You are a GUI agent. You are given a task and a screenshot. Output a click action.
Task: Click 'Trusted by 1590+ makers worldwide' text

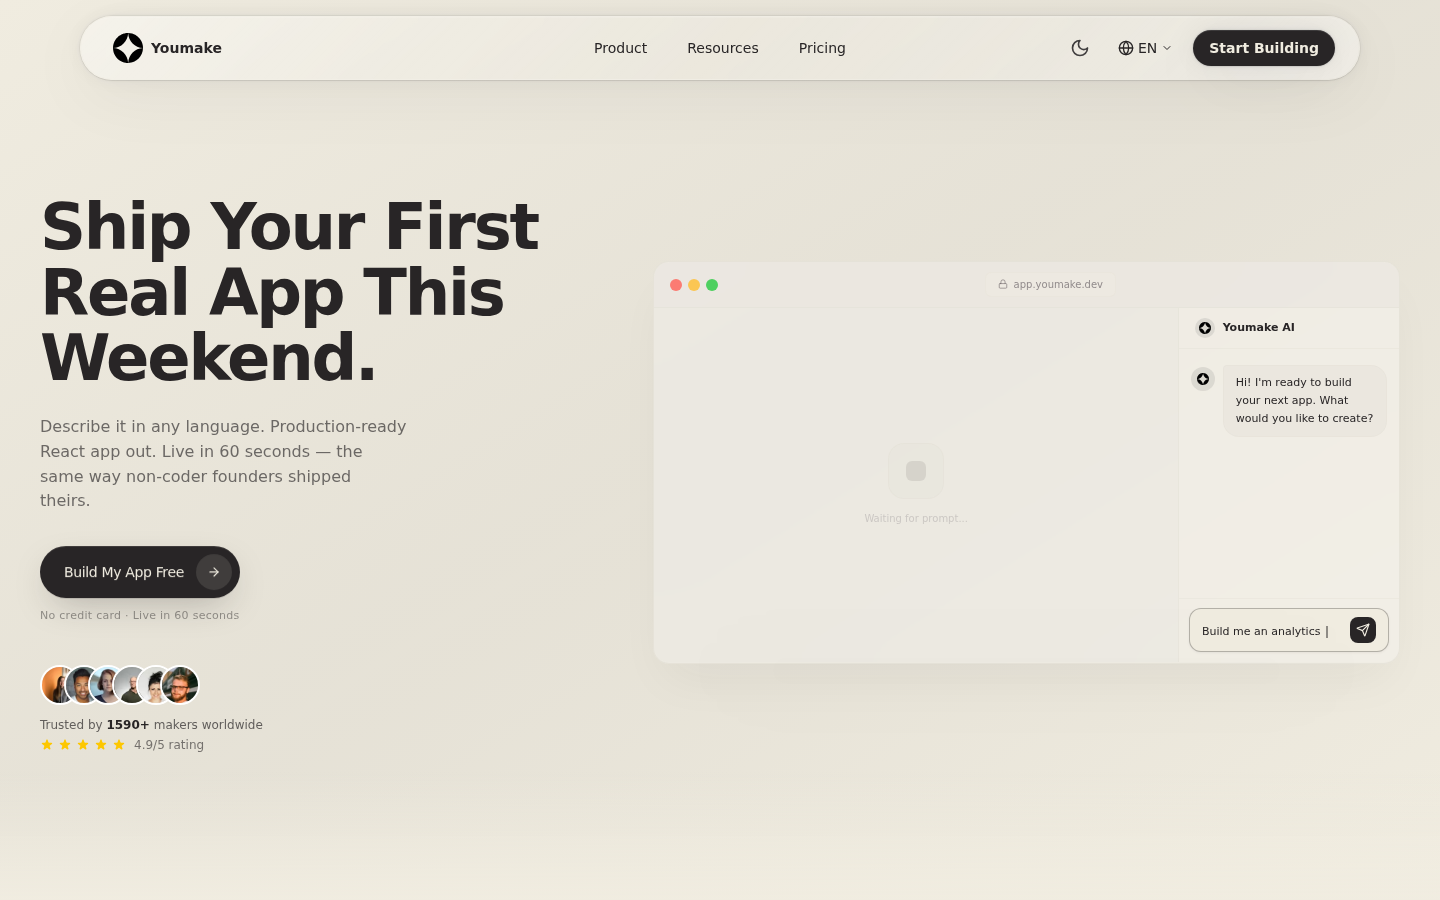pyautogui.click(x=151, y=725)
